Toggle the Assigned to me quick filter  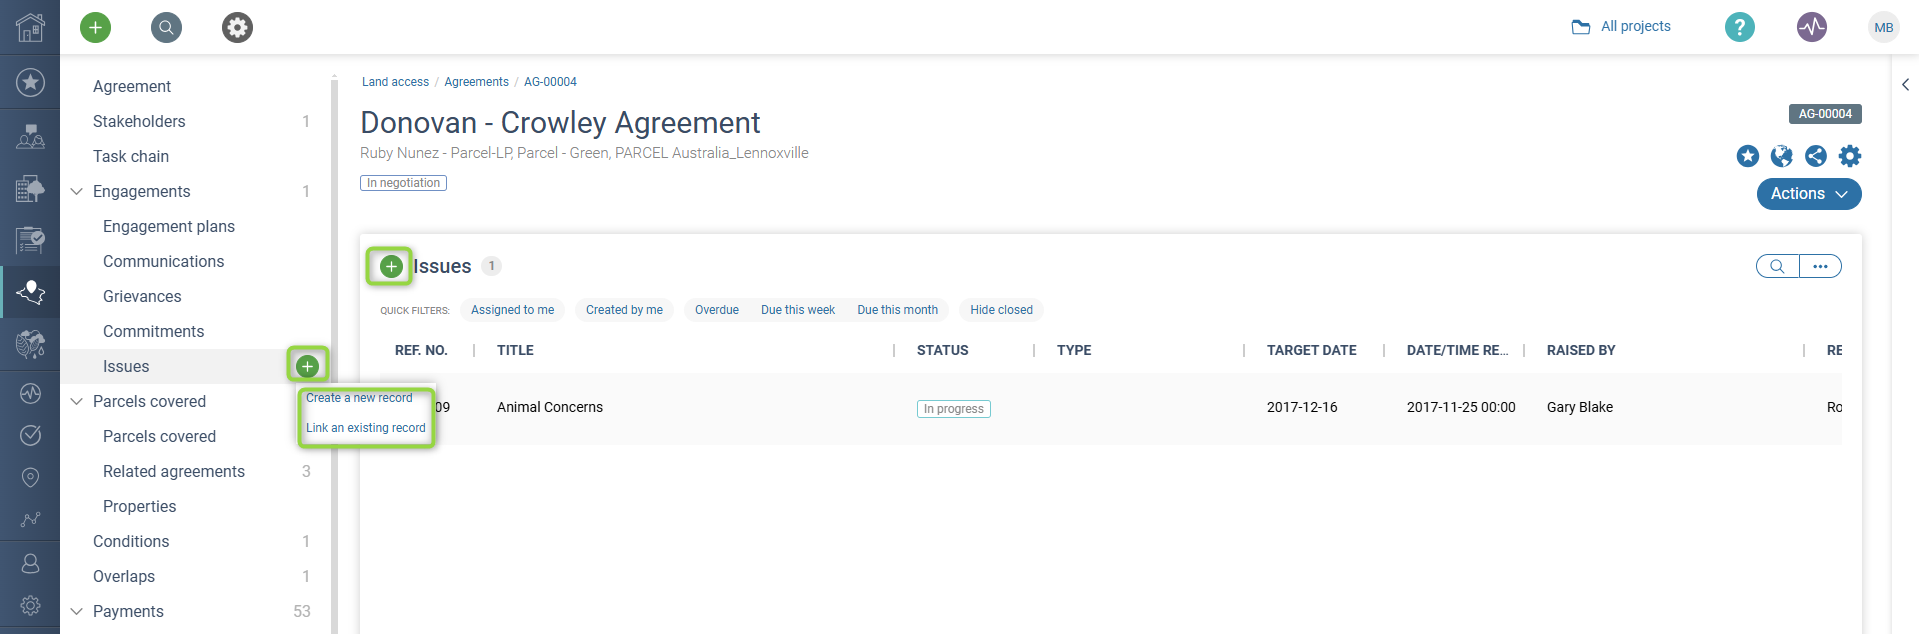click(513, 310)
